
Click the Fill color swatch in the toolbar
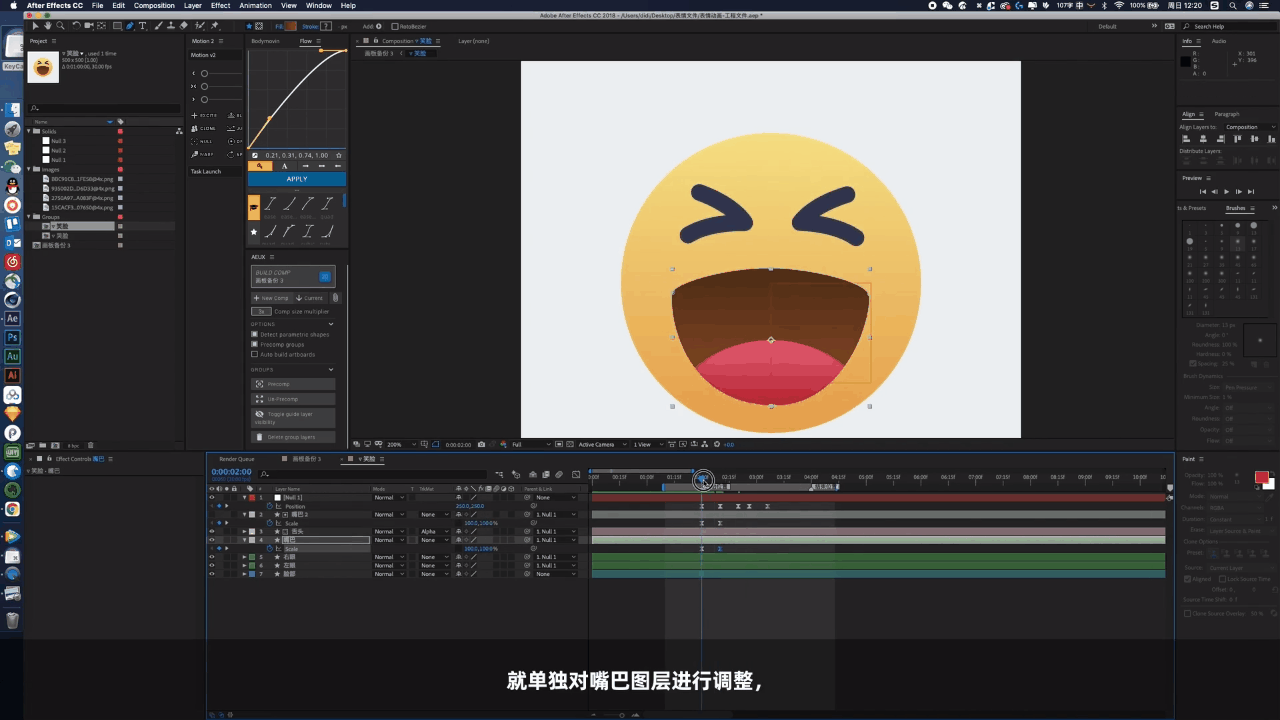289,26
